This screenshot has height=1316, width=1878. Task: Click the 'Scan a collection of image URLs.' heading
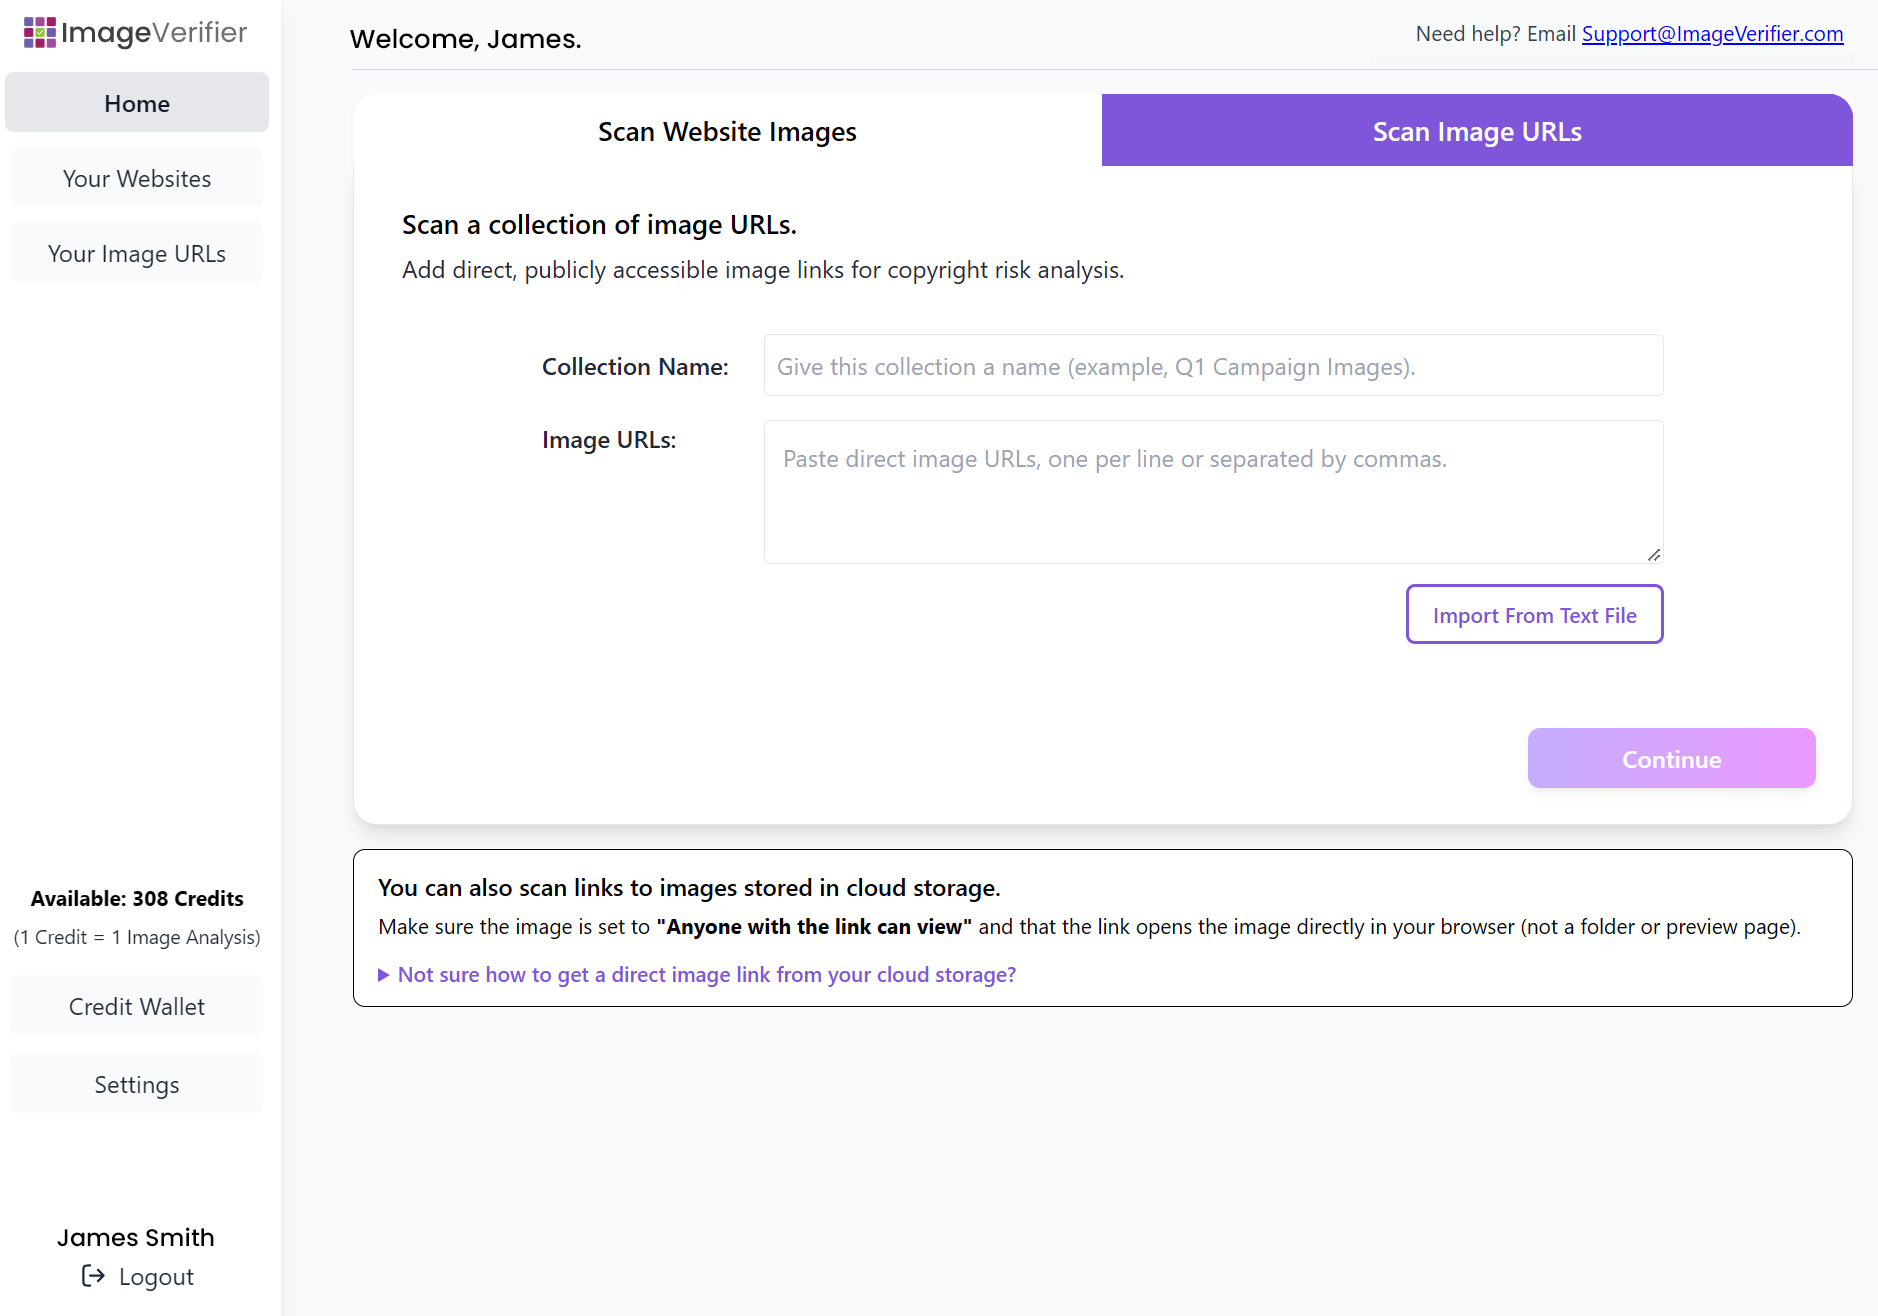tap(599, 225)
